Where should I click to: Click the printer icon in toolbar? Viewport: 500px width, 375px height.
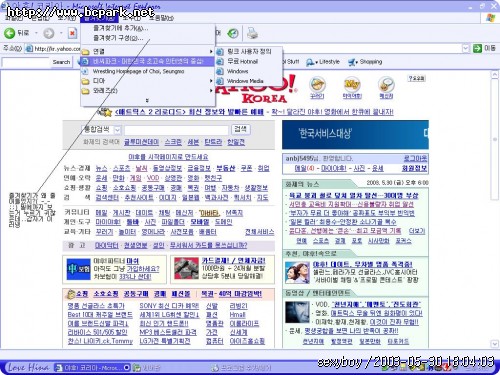click(252, 33)
